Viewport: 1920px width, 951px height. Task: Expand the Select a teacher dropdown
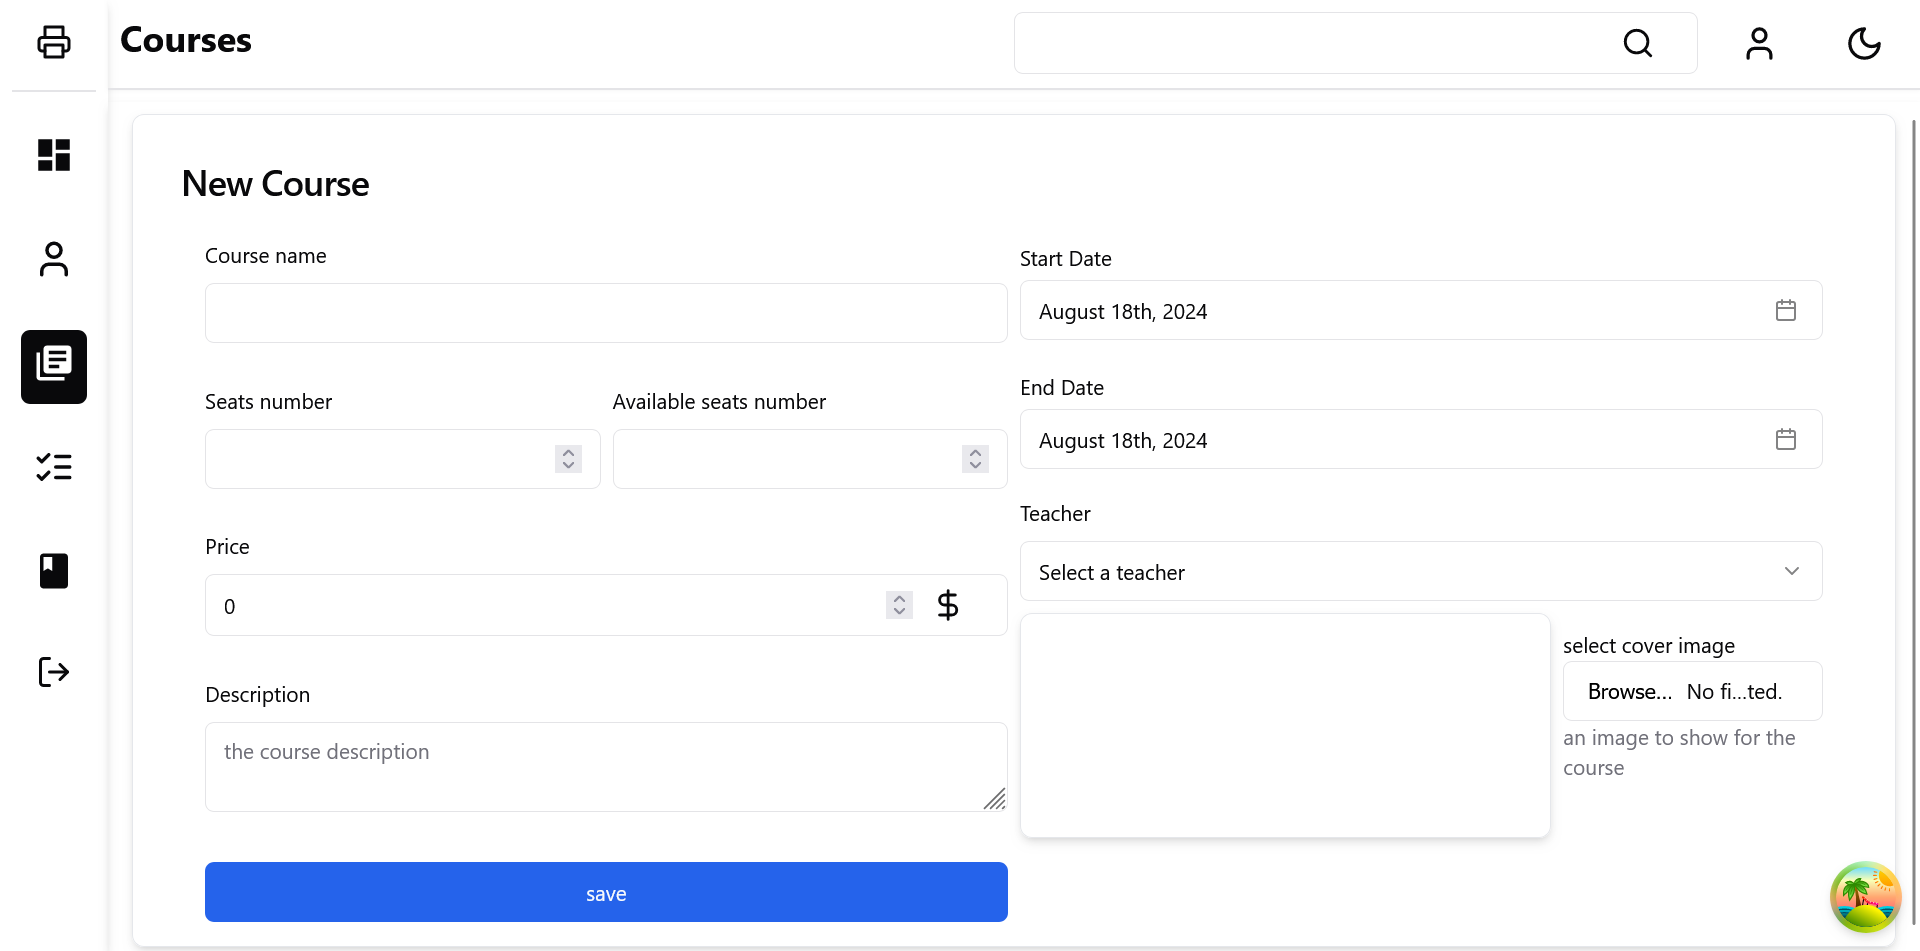coord(1420,572)
